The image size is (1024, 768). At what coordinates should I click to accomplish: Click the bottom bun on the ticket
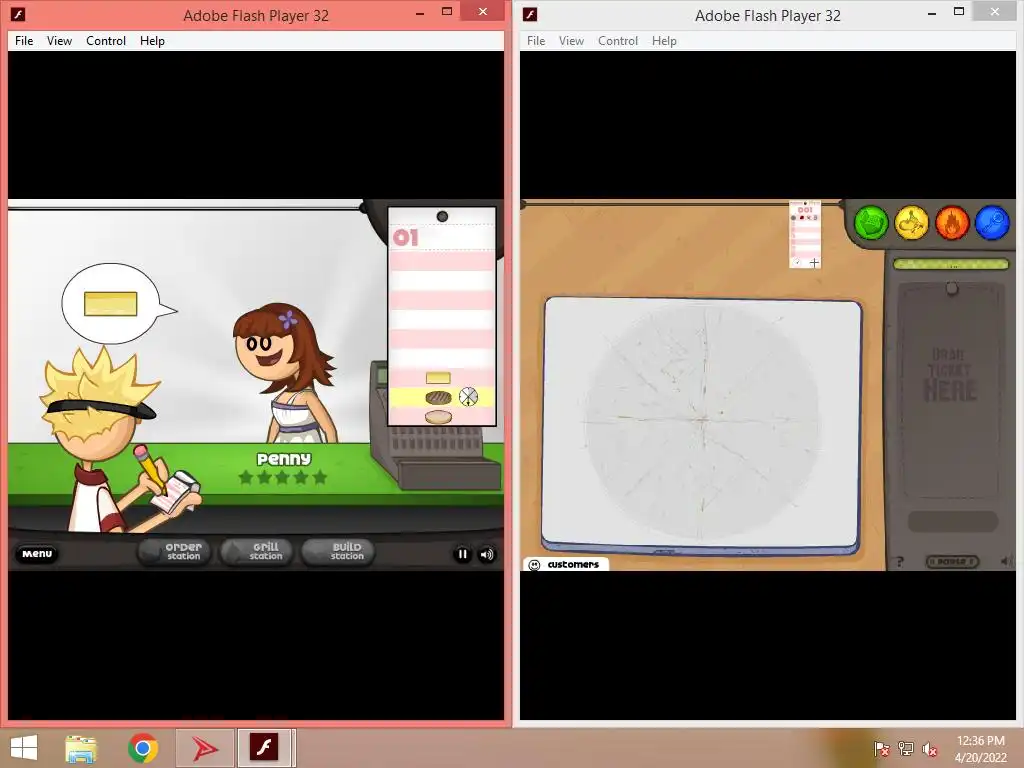pyautogui.click(x=438, y=417)
